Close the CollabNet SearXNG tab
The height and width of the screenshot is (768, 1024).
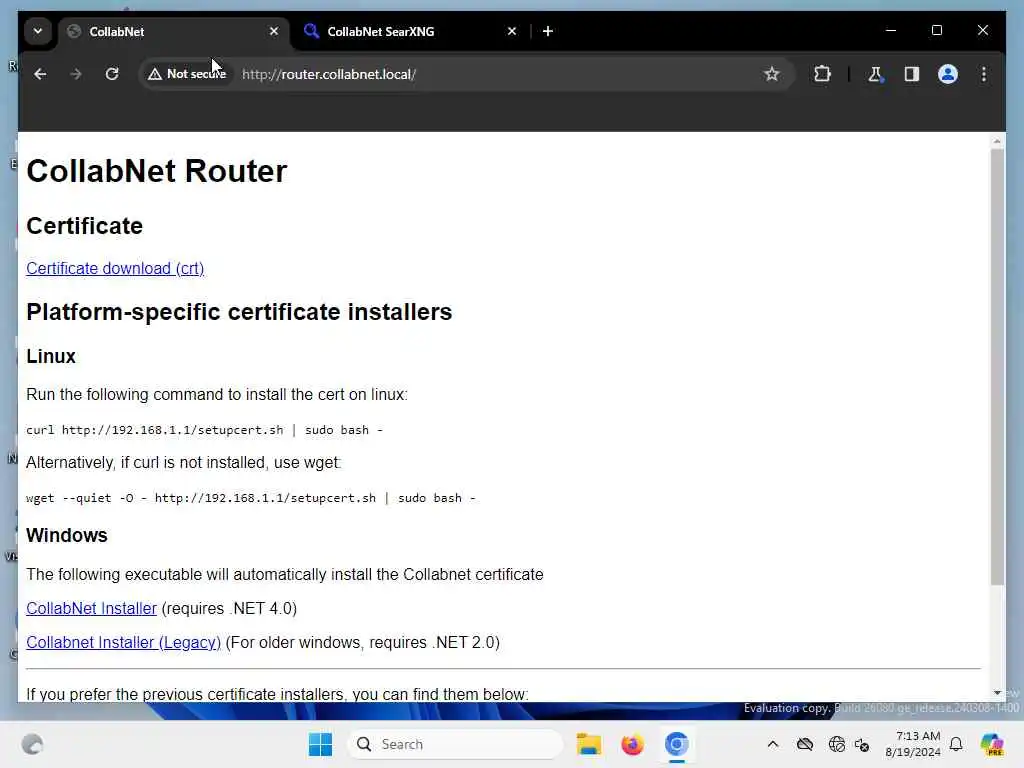click(512, 31)
